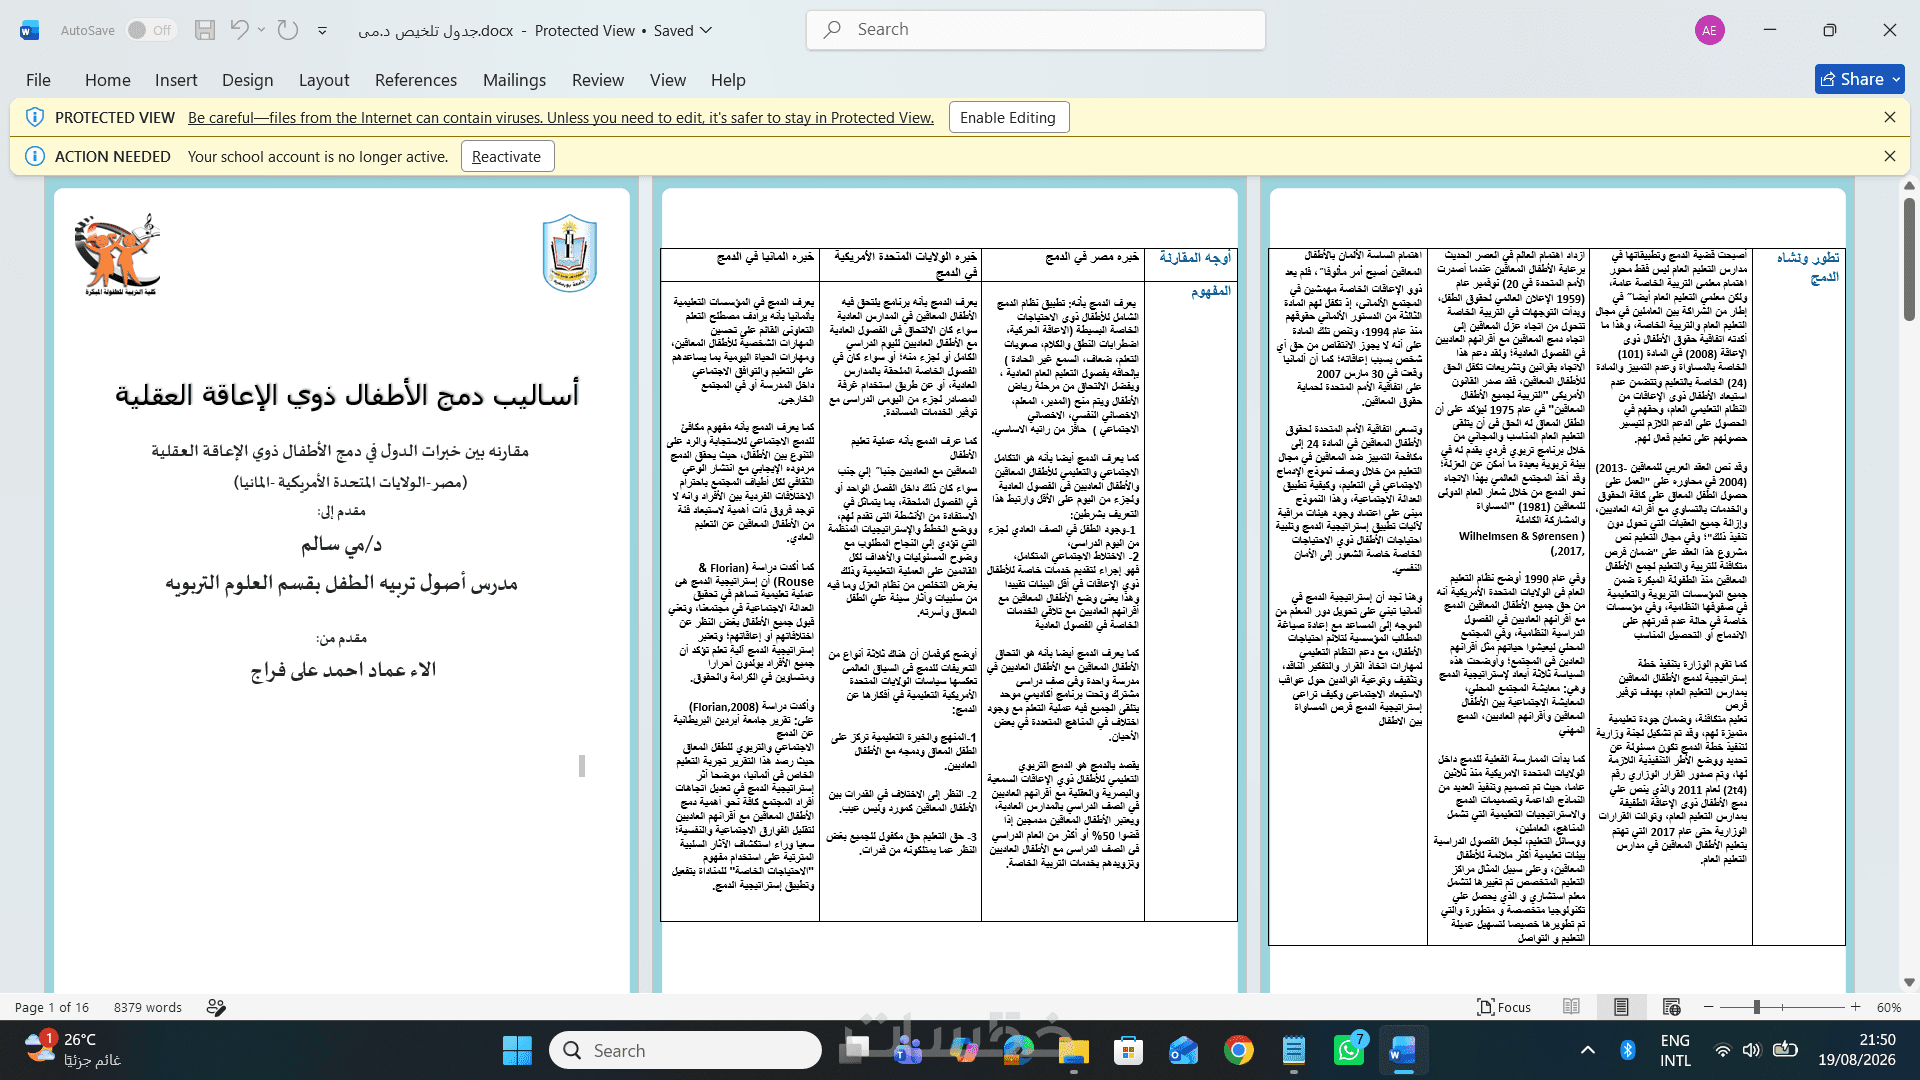1920x1080 pixels.
Task: Open Outlook from taskbar
Action: tap(1183, 1051)
